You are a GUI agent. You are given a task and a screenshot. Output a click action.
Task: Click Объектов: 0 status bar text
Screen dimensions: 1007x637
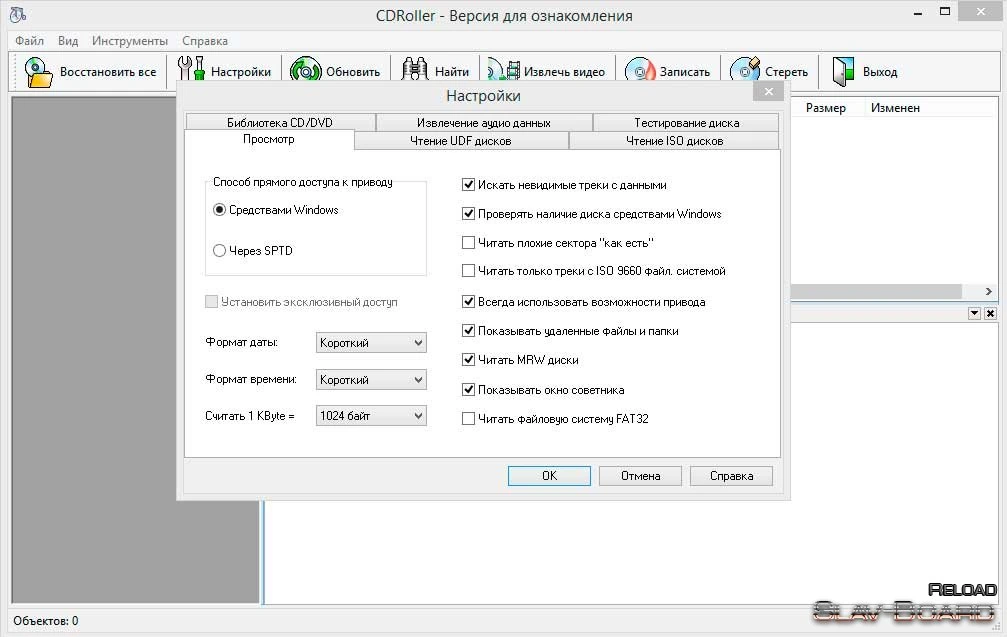pyautogui.click(x=46, y=621)
